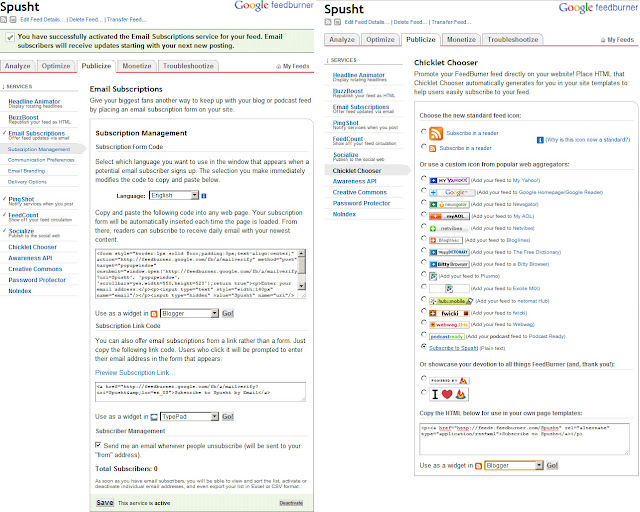
Task: Click the netvibes chicklet badge
Action: (x=448, y=228)
